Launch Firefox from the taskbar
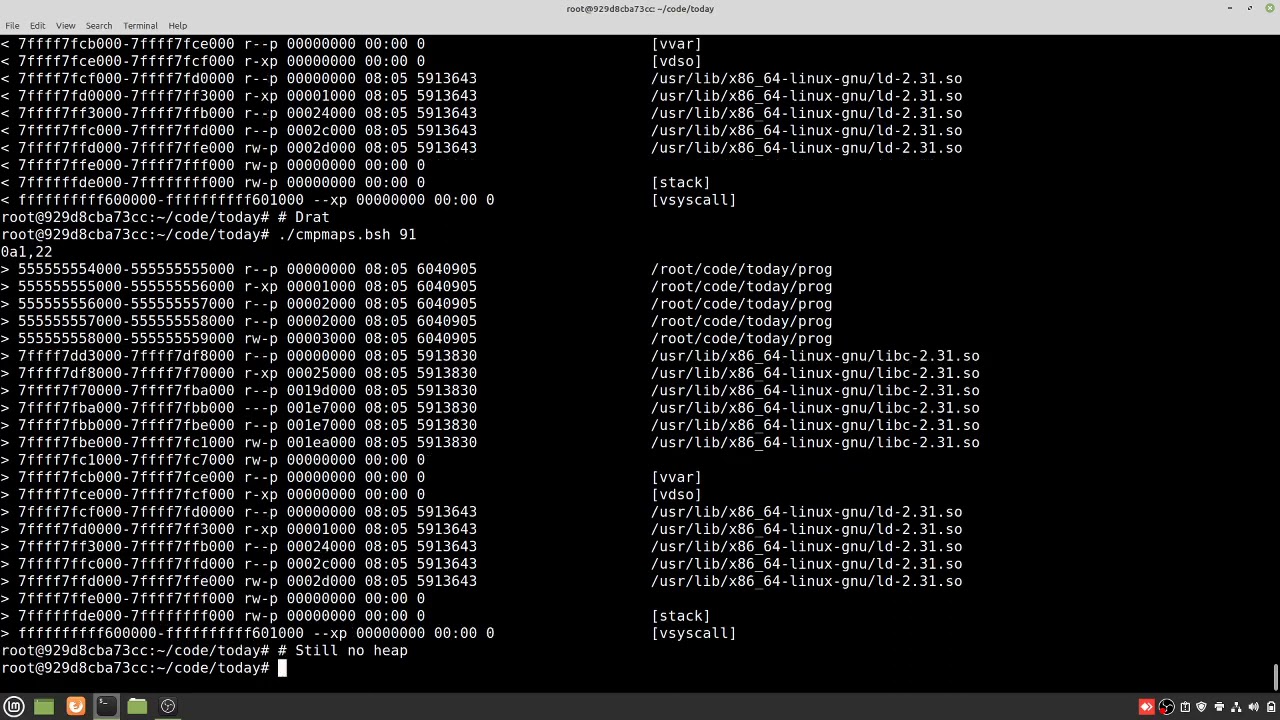Image resolution: width=1280 pixels, height=720 pixels. pos(75,706)
